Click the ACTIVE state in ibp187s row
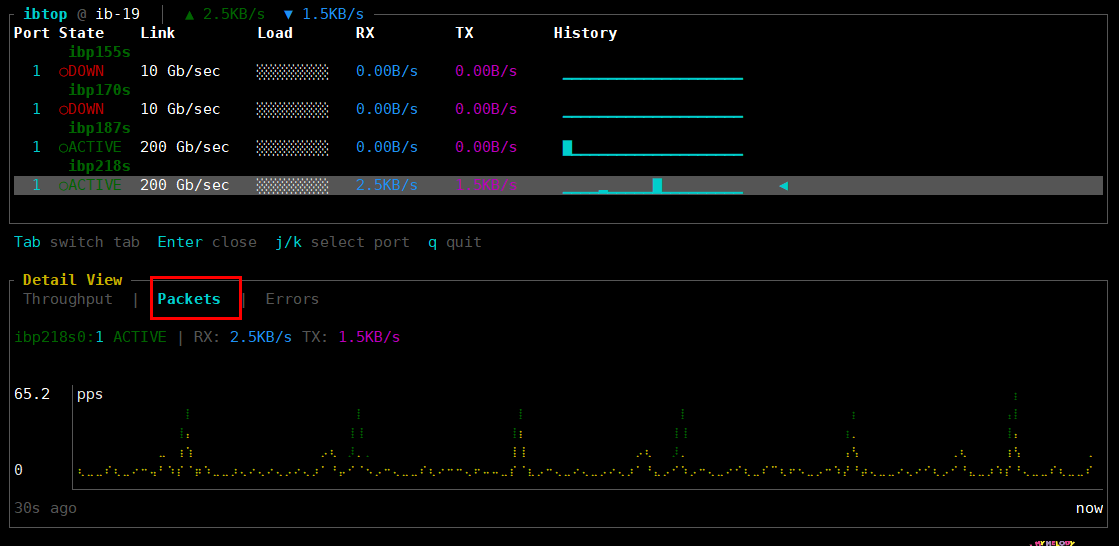The image size is (1119, 546). [x=95, y=147]
